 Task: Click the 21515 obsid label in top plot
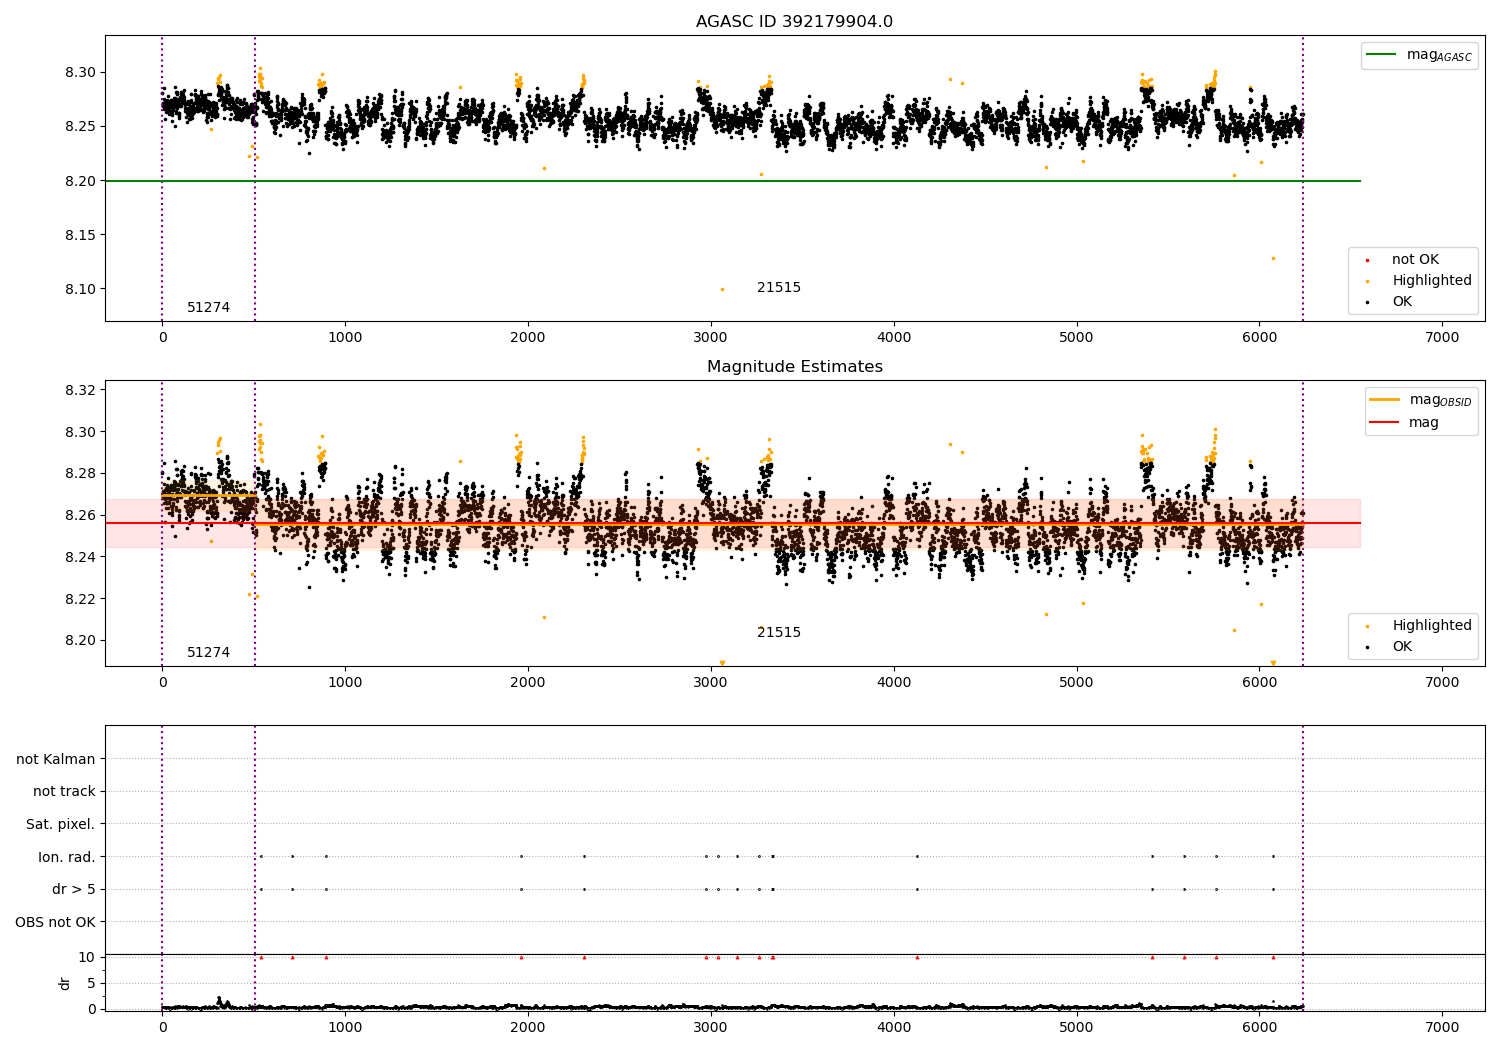(x=778, y=288)
